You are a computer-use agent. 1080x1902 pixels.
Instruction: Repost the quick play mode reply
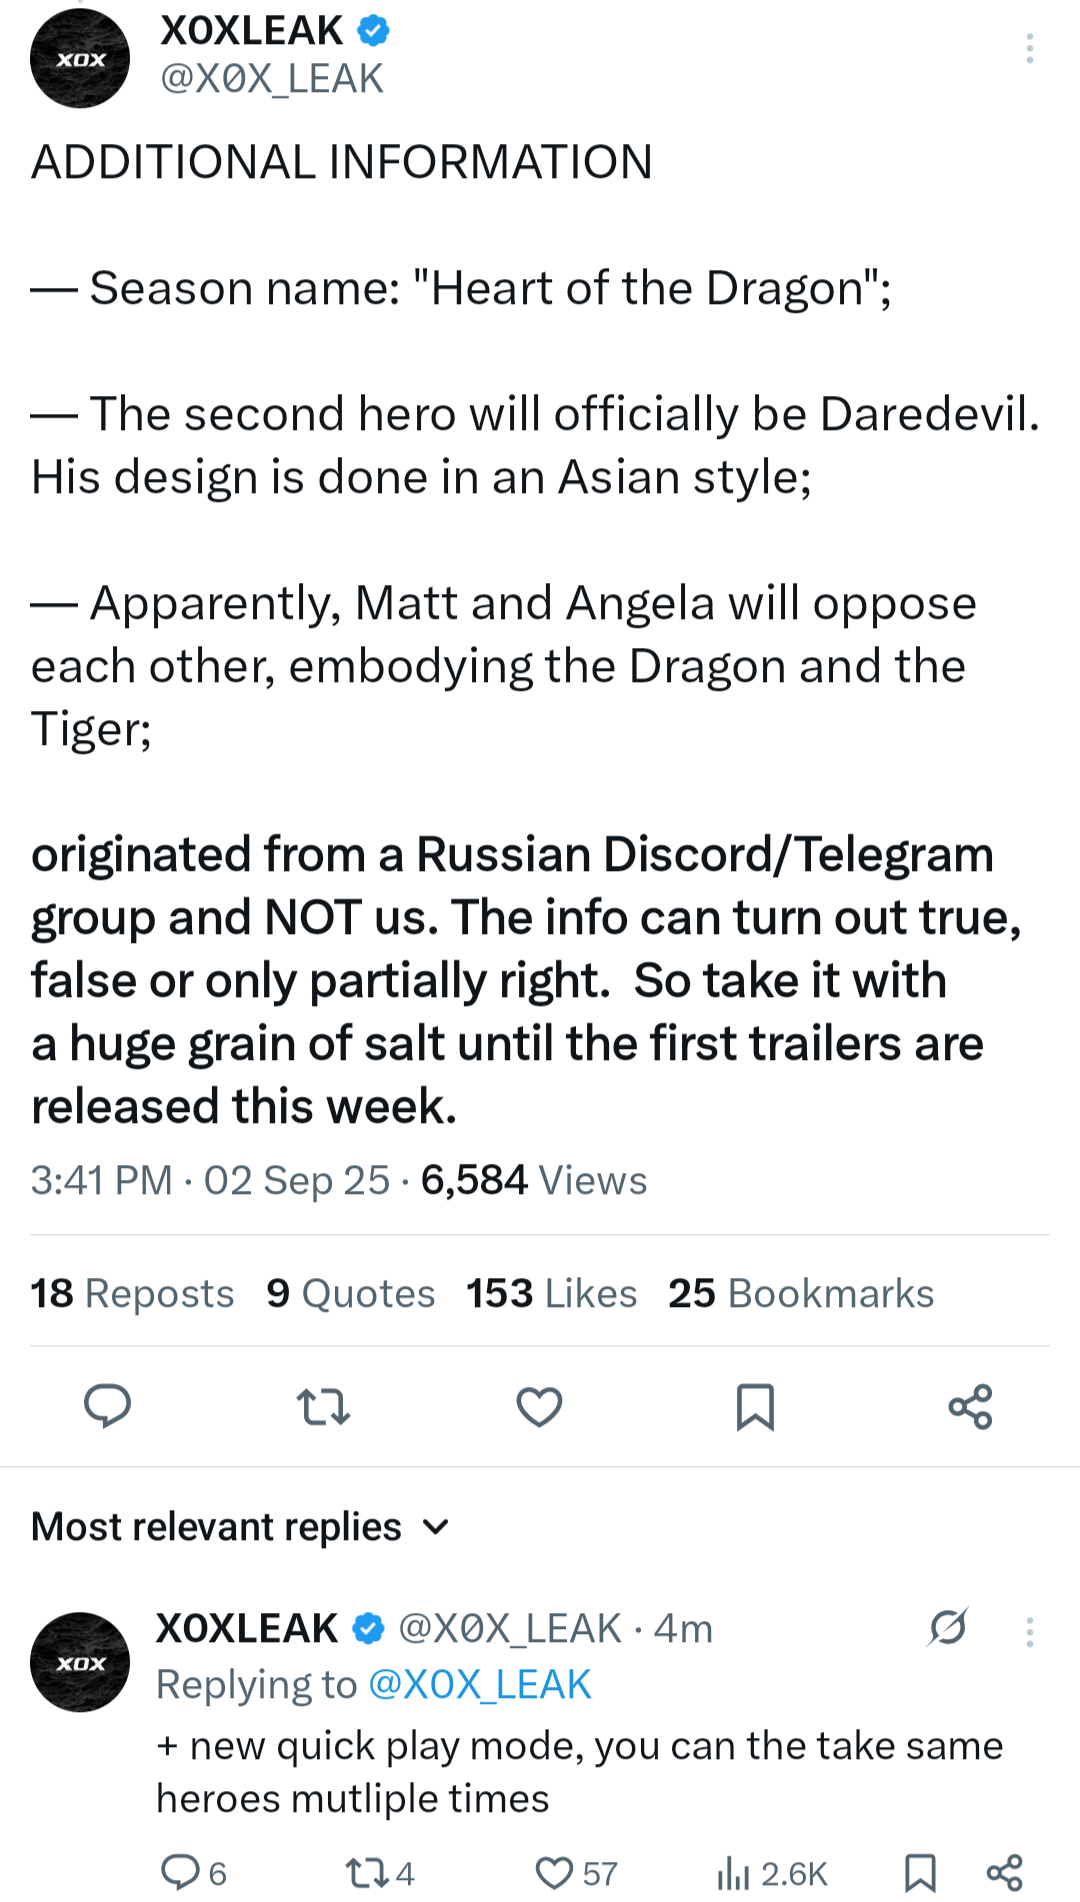365,1872
